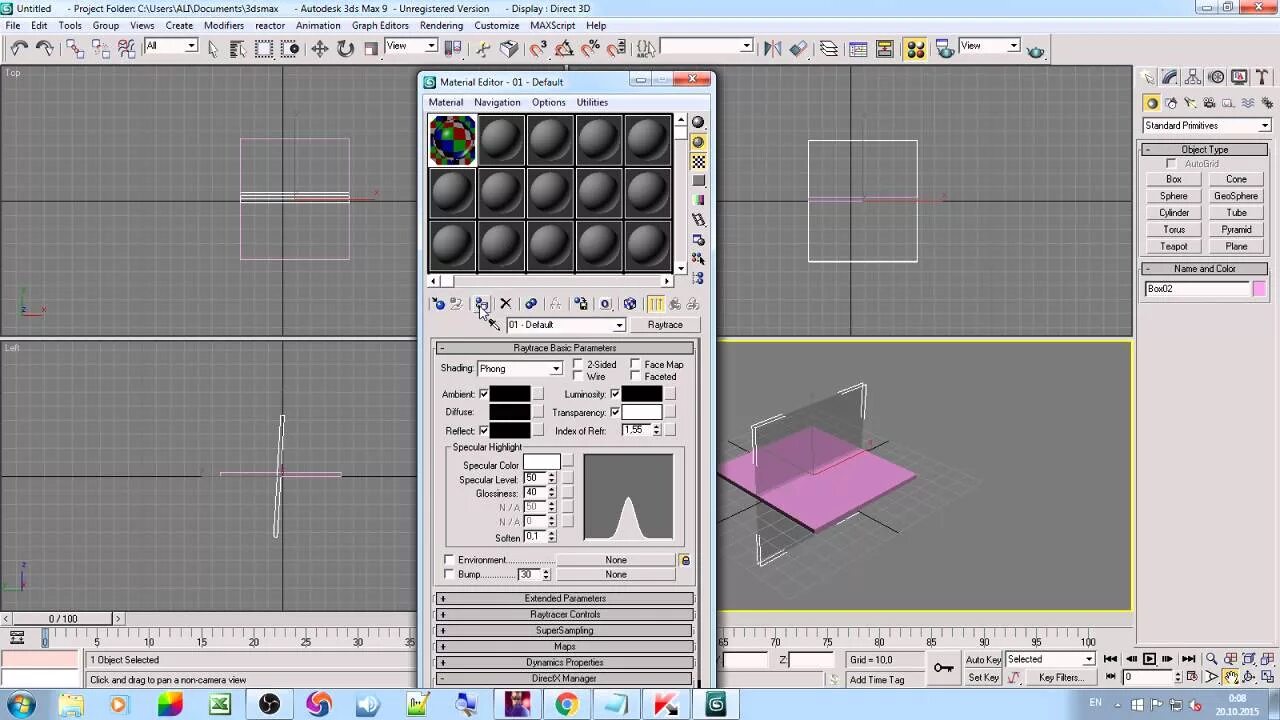1280x720 pixels.
Task: Uncheck the Reflect checkbox
Action: pos(484,431)
